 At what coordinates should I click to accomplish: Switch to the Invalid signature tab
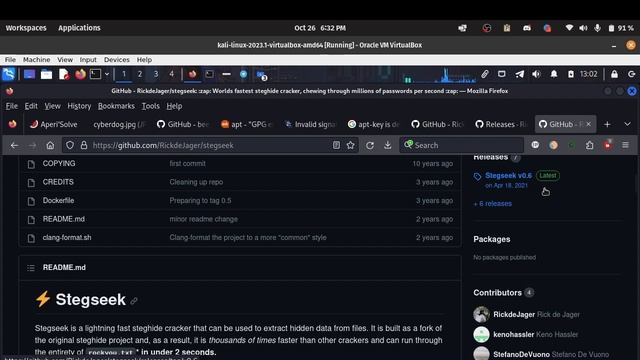click(x=310, y=124)
